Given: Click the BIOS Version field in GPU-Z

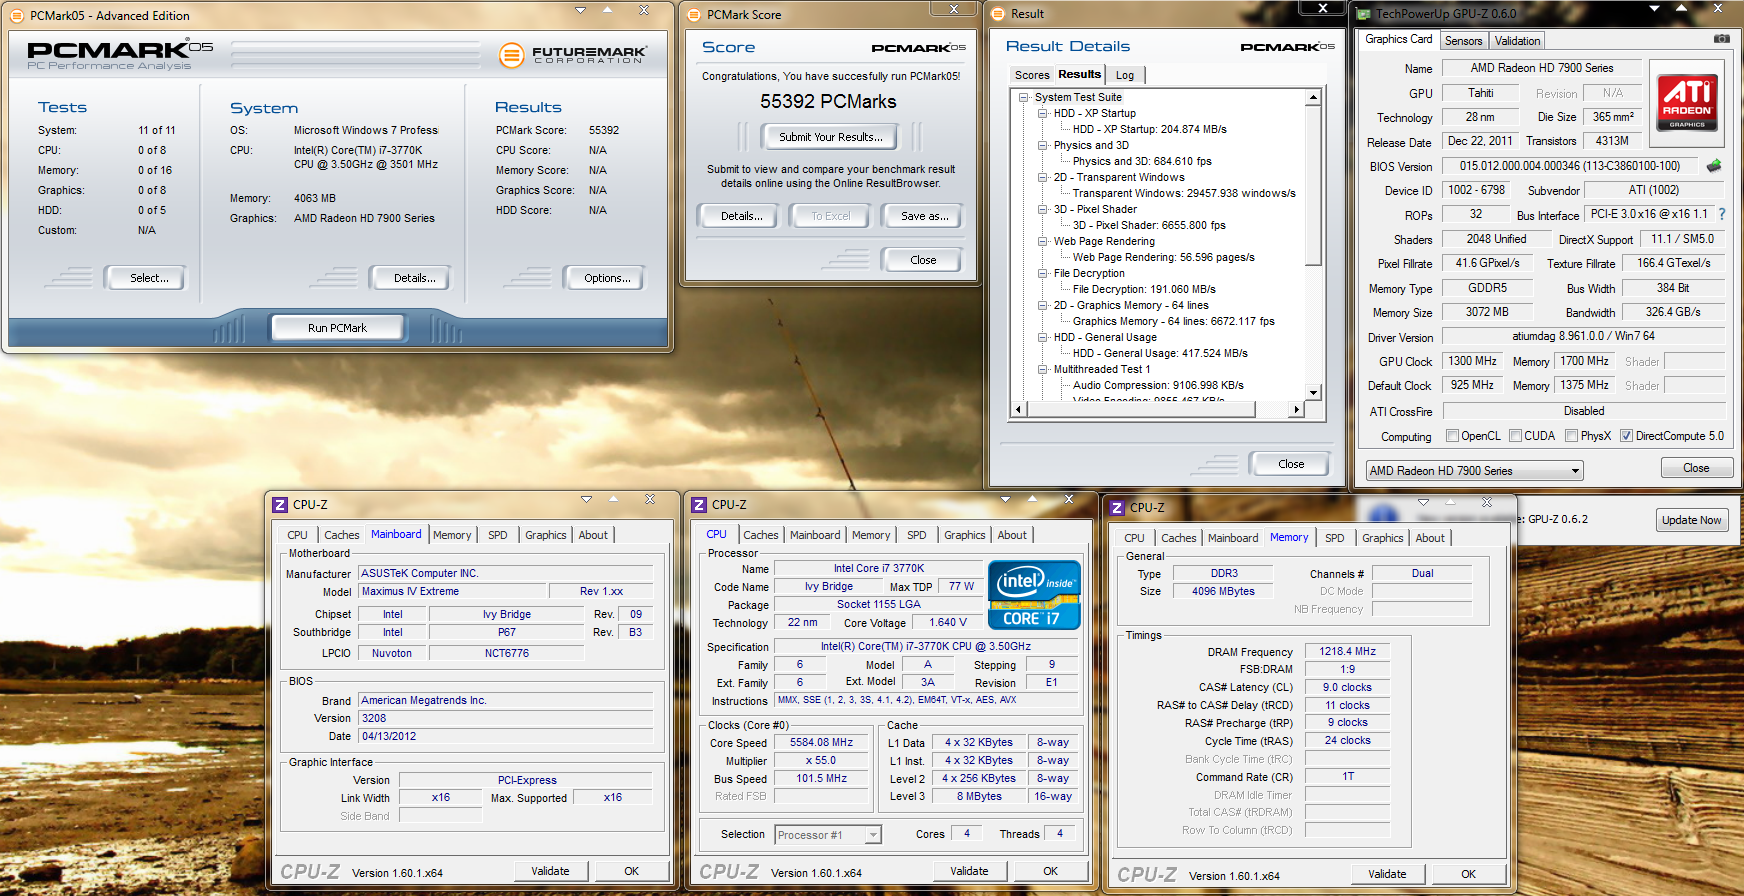Looking at the screenshot, I should pos(1570,166).
